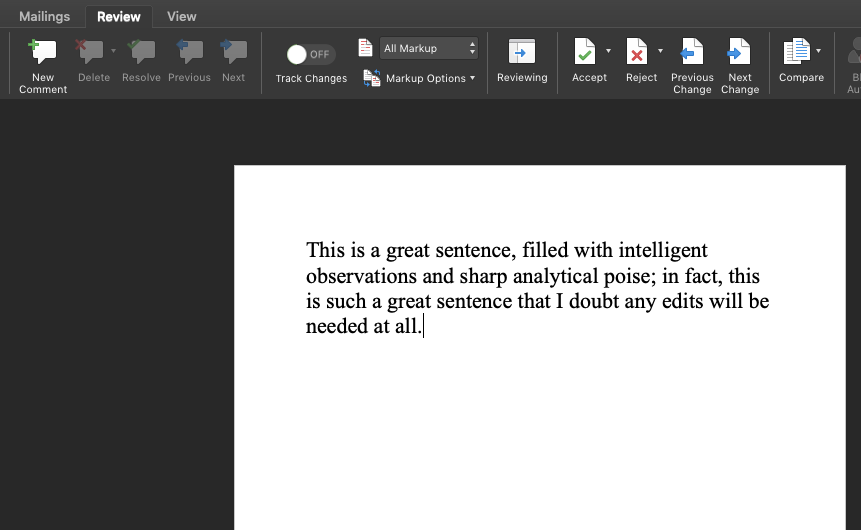861x530 pixels.
Task: Click the Compare documents icon
Action: pyautogui.click(x=797, y=51)
